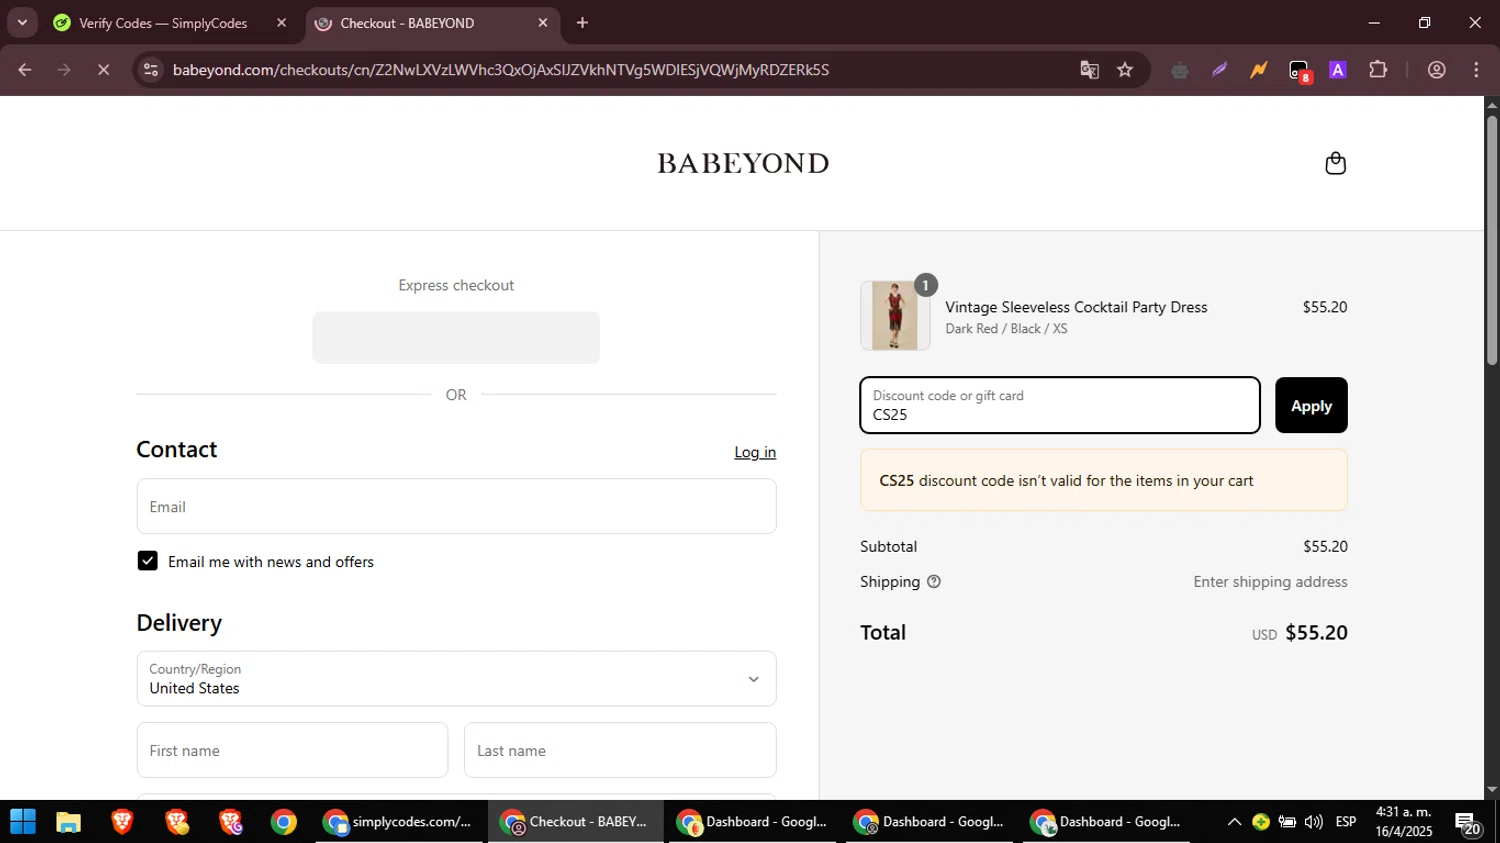Open the tab search dropdown arrow
Screen dimensions: 1500x843
click(22, 23)
